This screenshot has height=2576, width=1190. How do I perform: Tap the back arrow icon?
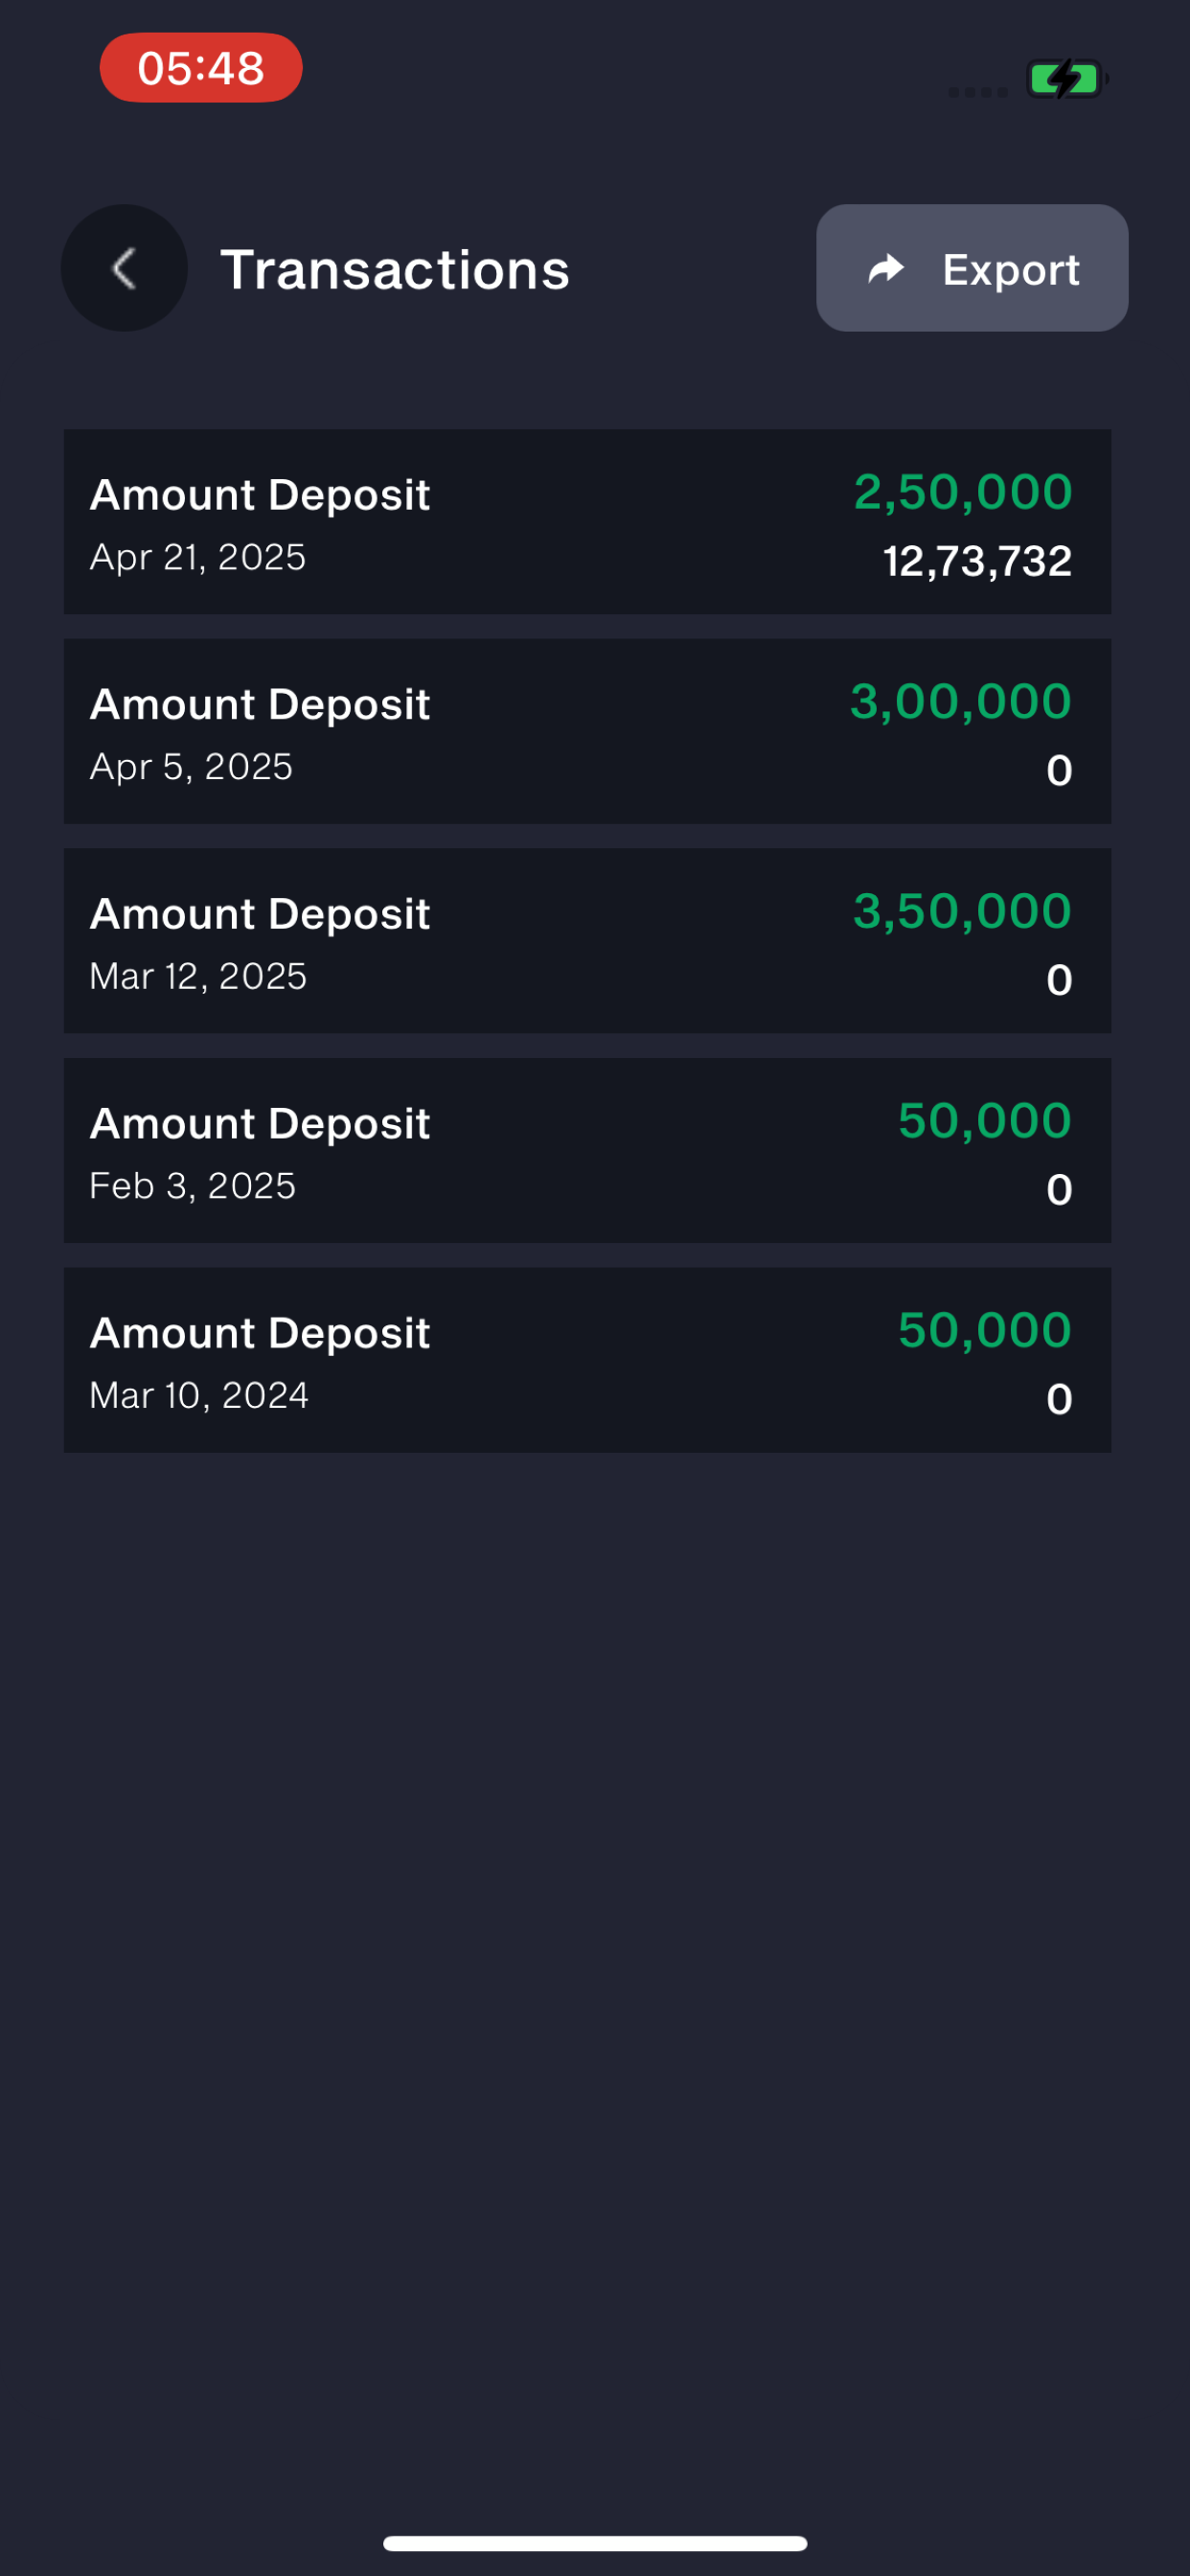(x=124, y=268)
